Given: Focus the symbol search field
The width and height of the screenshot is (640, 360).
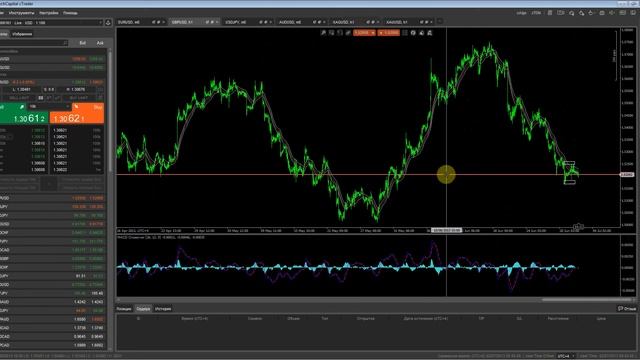Looking at the screenshot, I should pyautogui.click(x=33, y=43).
